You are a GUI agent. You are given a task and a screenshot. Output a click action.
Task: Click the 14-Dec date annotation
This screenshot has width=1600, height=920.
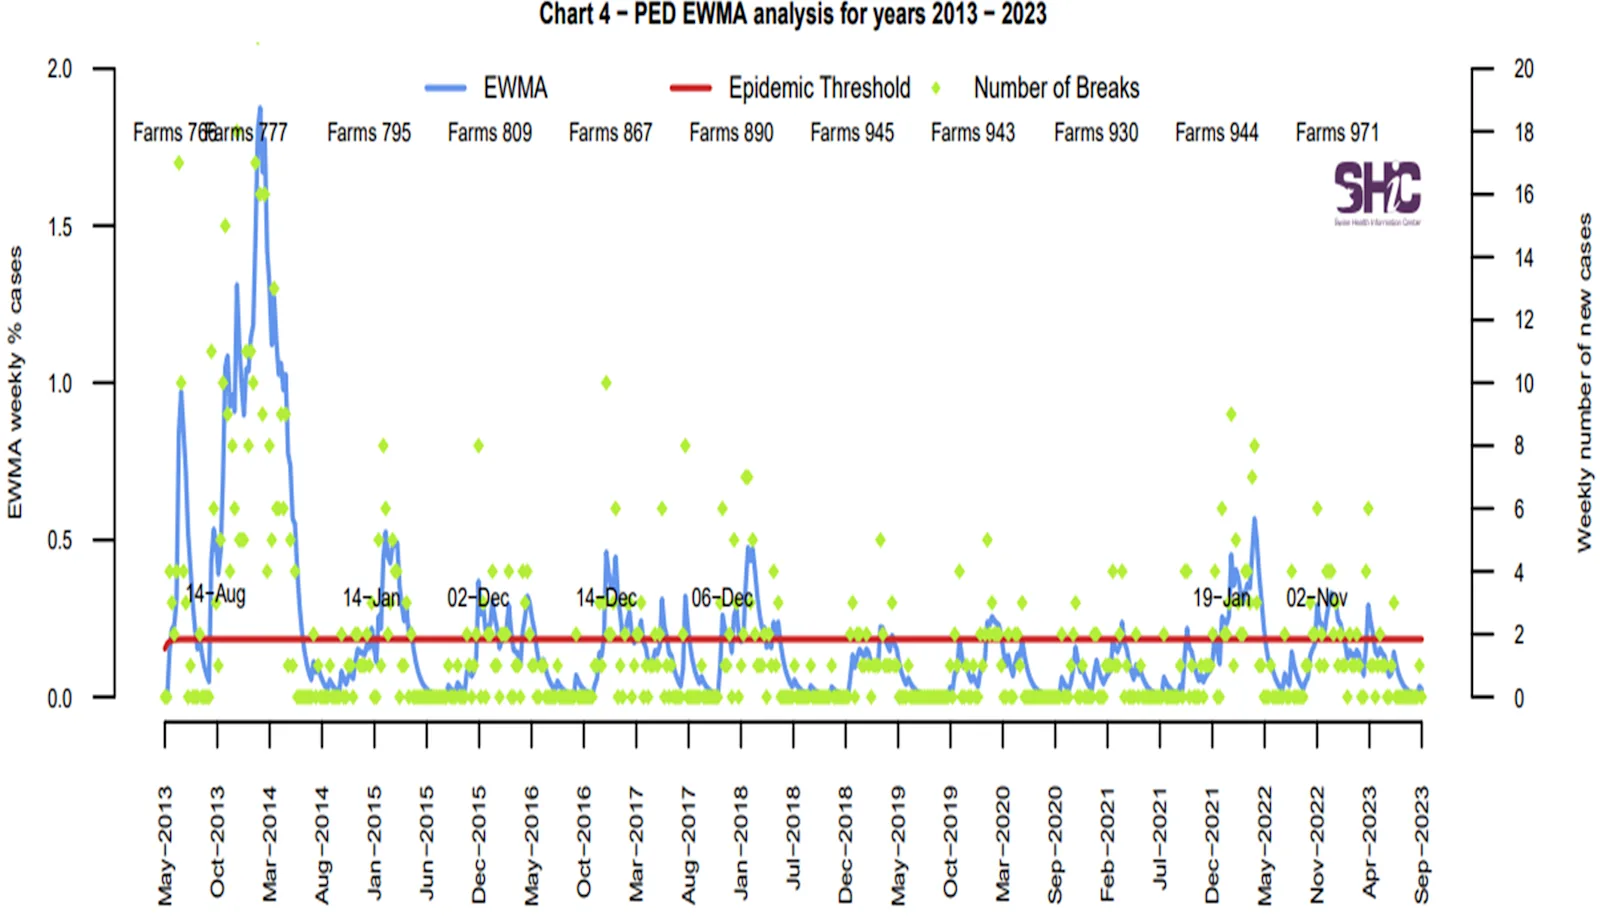click(x=606, y=598)
